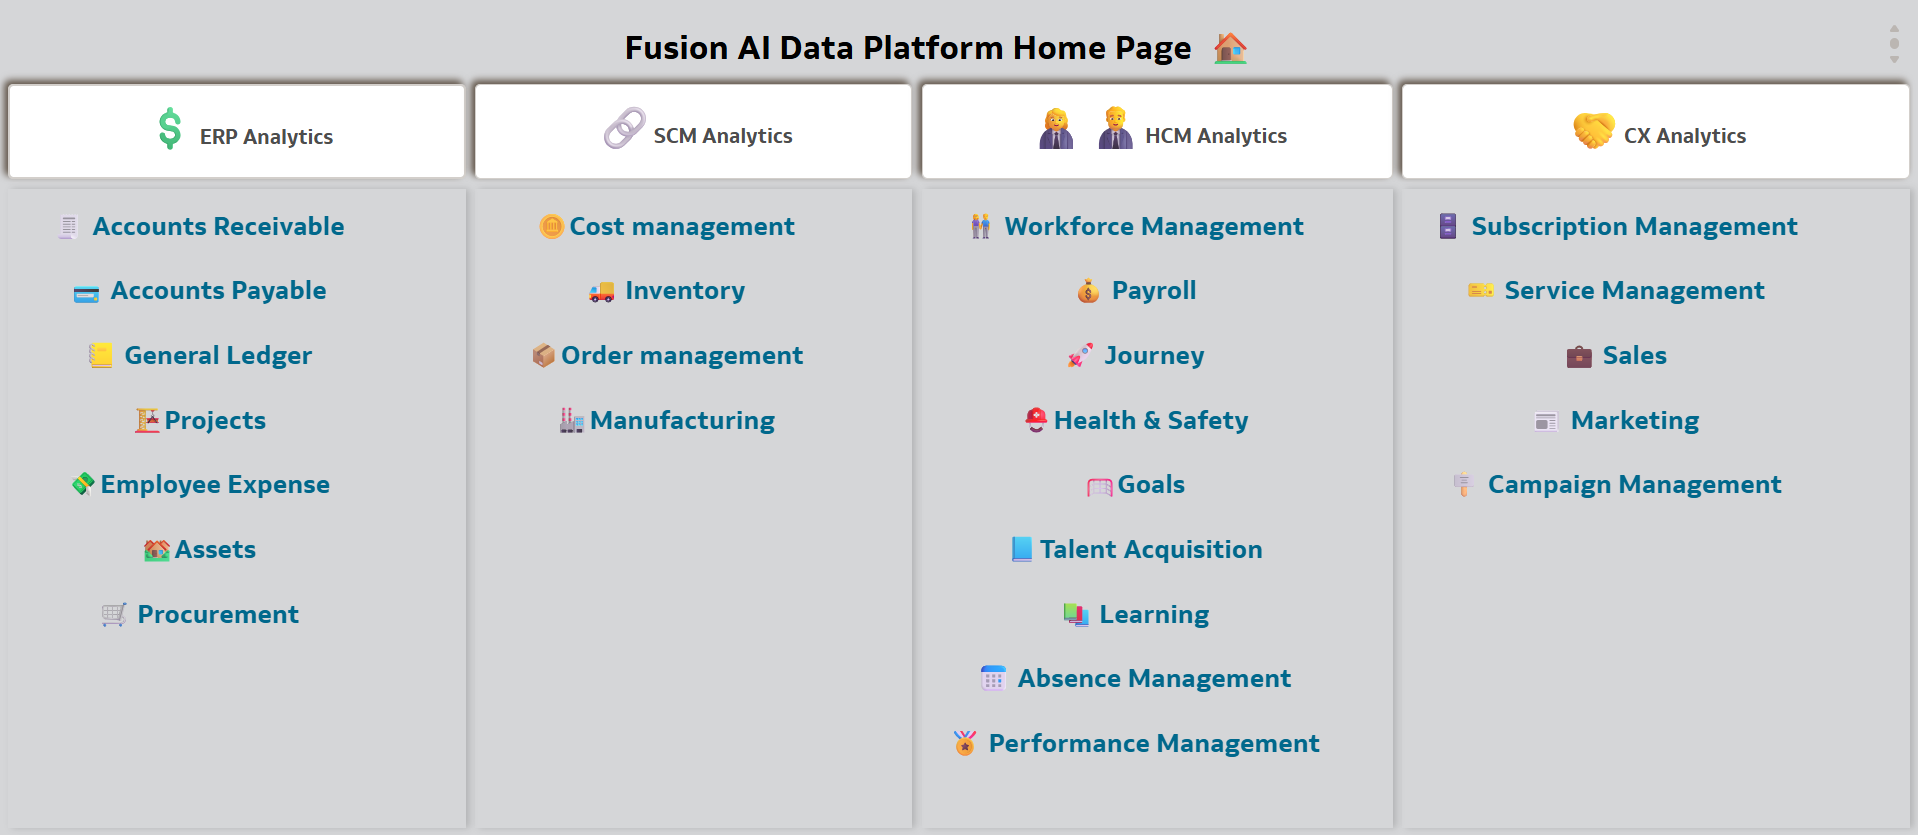Click the vertical dots handle at top right
This screenshot has width=1918, height=835.
pos(1894,44)
